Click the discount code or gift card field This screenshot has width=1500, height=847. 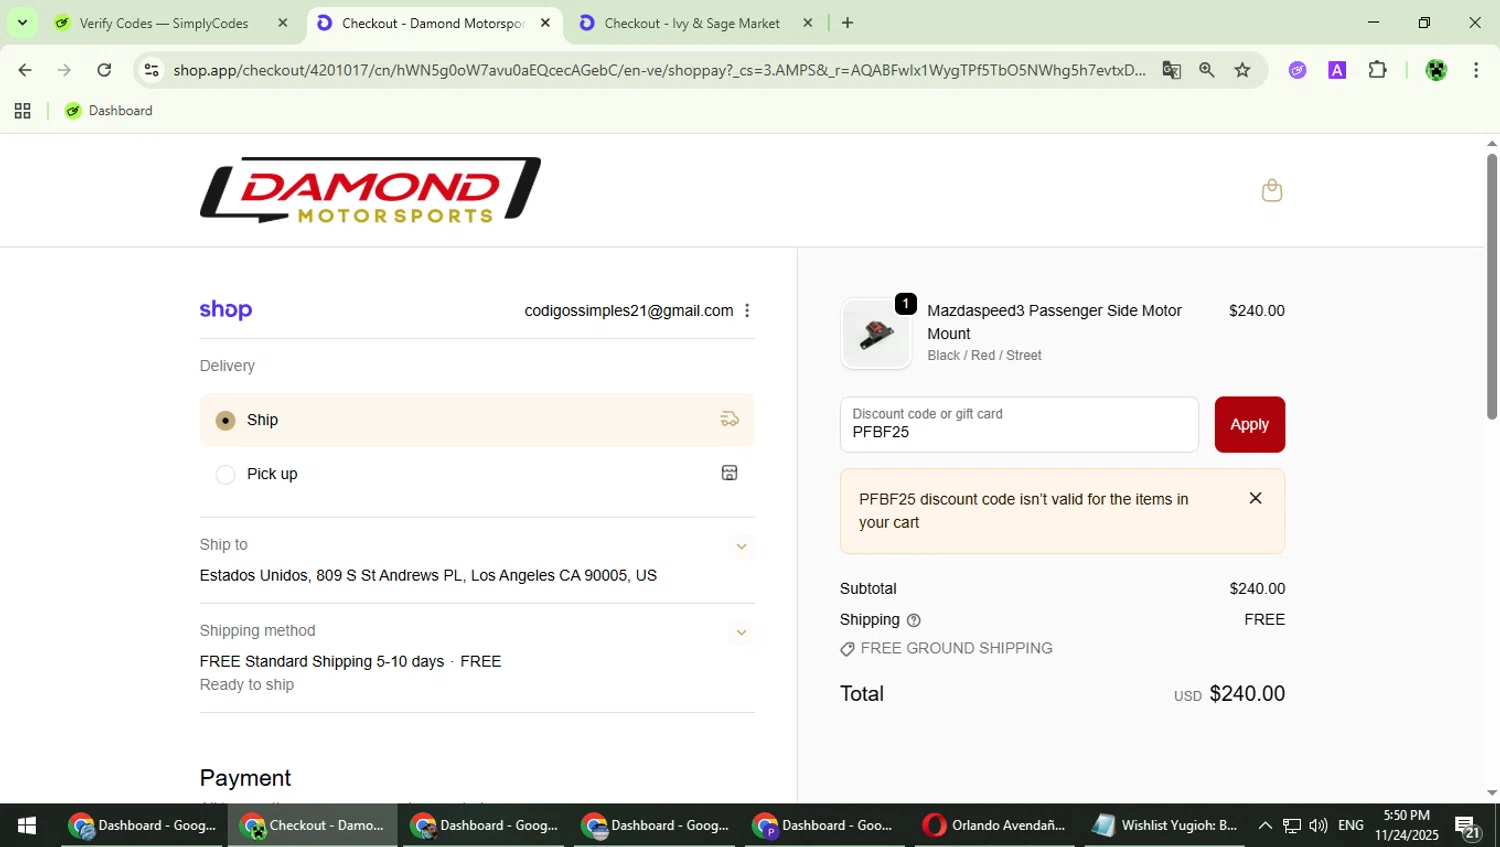click(x=1019, y=425)
